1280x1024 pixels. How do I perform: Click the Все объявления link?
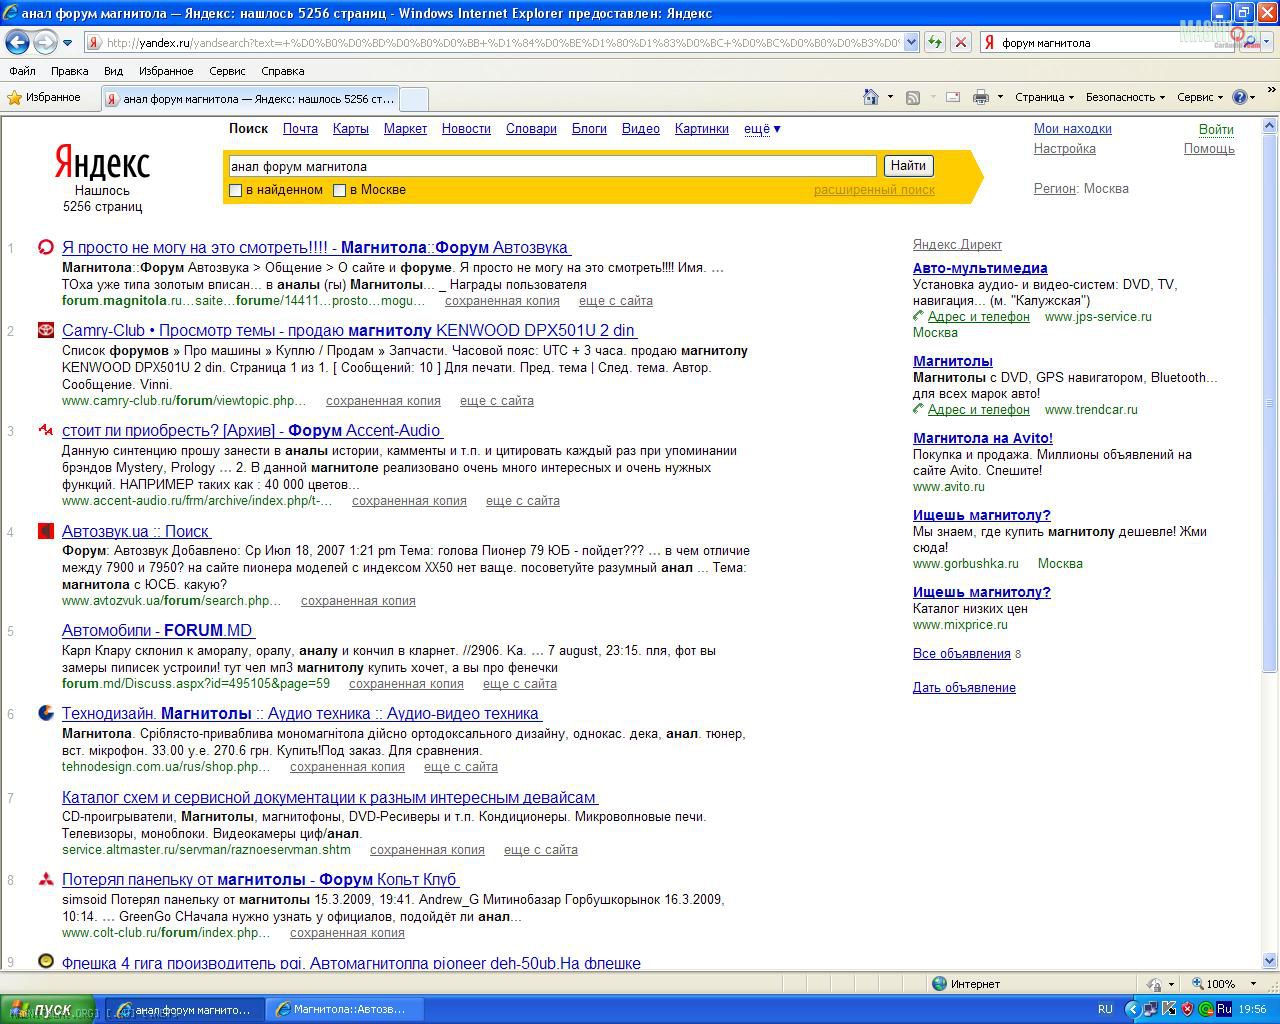click(x=961, y=653)
